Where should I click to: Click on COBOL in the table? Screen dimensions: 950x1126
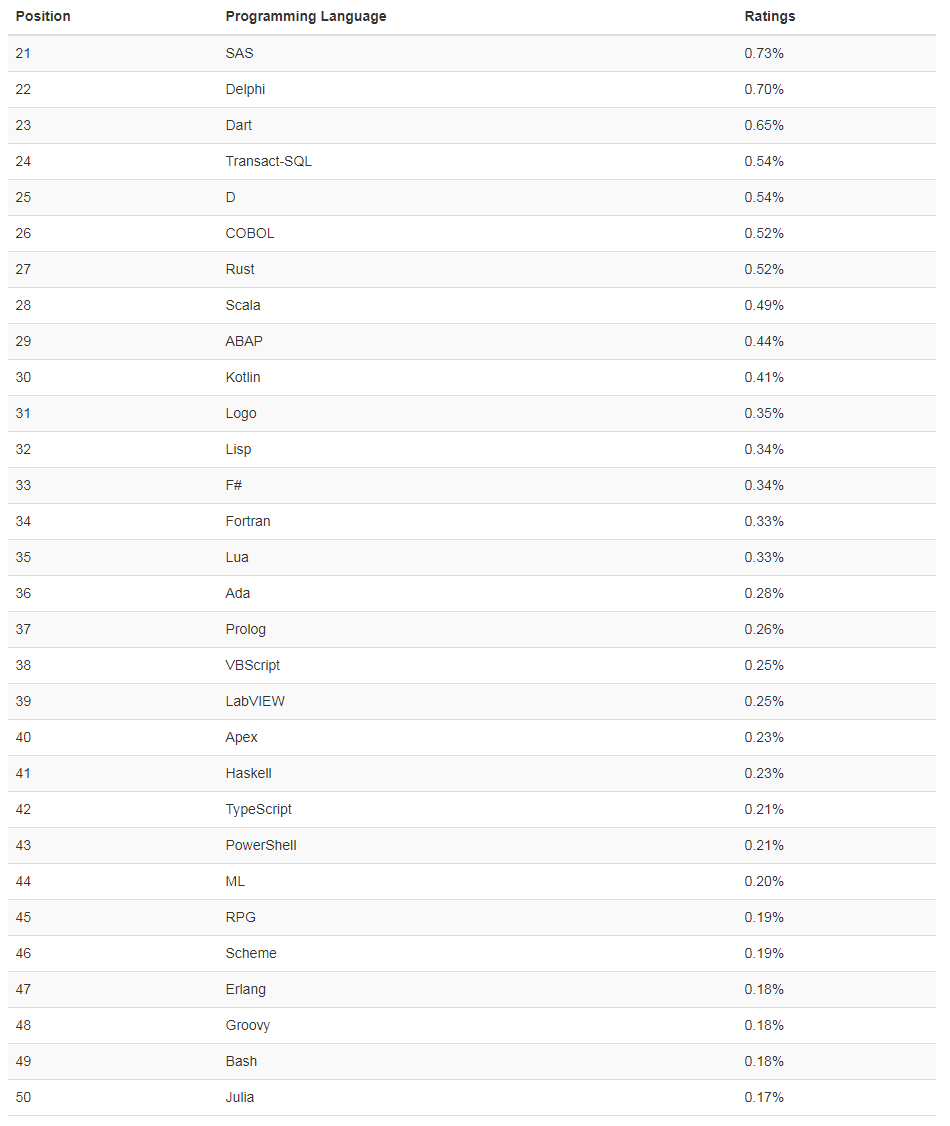[x=249, y=233]
